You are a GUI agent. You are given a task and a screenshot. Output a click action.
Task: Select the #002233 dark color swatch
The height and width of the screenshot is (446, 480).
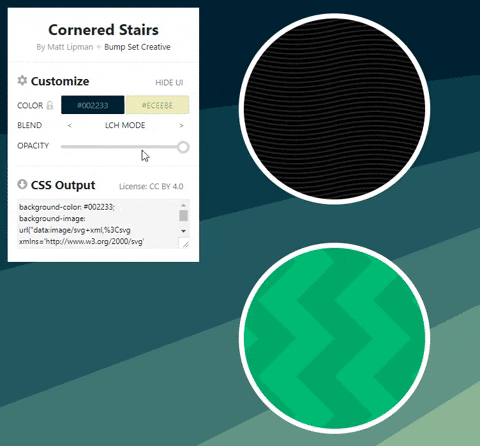coord(93,105)
